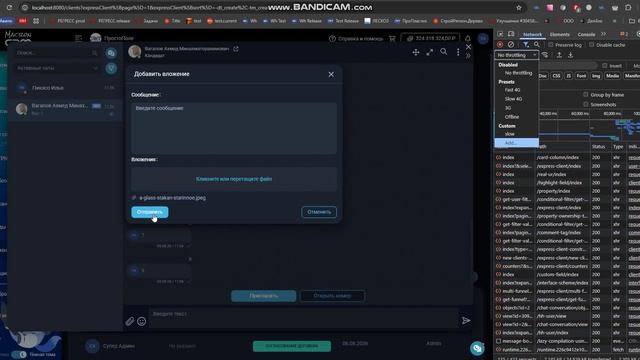Viewport: 640px width, 360px height.
Task: Close the Добавить вложение dialog
Action: (331, 74)
